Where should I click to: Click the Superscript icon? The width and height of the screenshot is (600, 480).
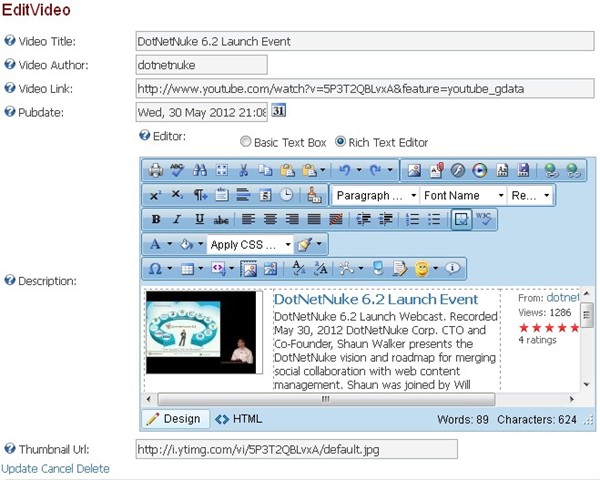[x=156, y=195]
